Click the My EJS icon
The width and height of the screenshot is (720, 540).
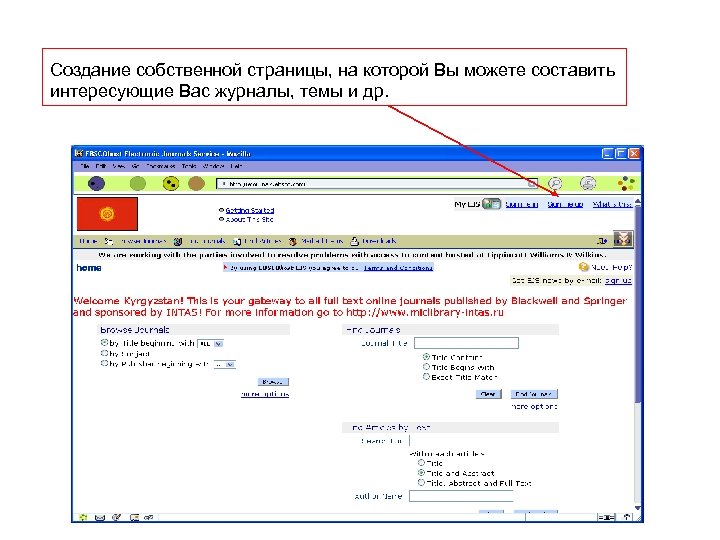click(x=491, y=204)
